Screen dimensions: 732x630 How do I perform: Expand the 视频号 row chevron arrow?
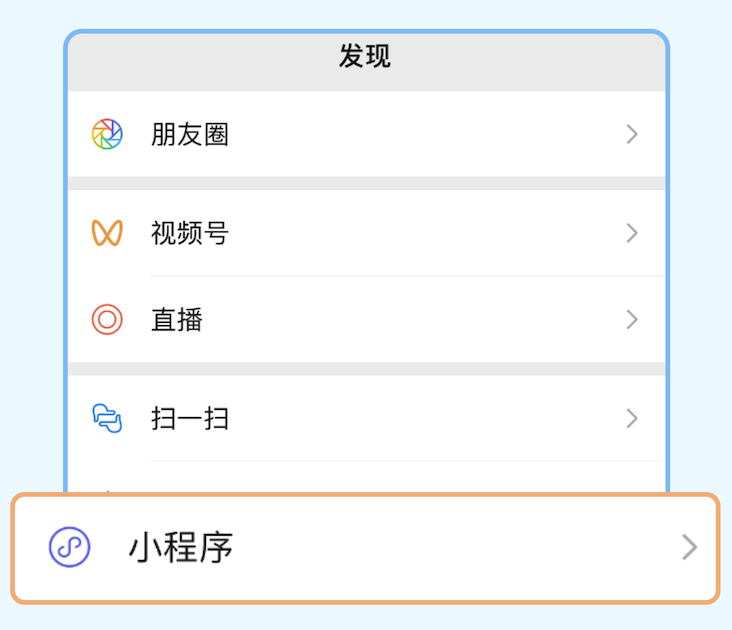(x=632, y=233)
